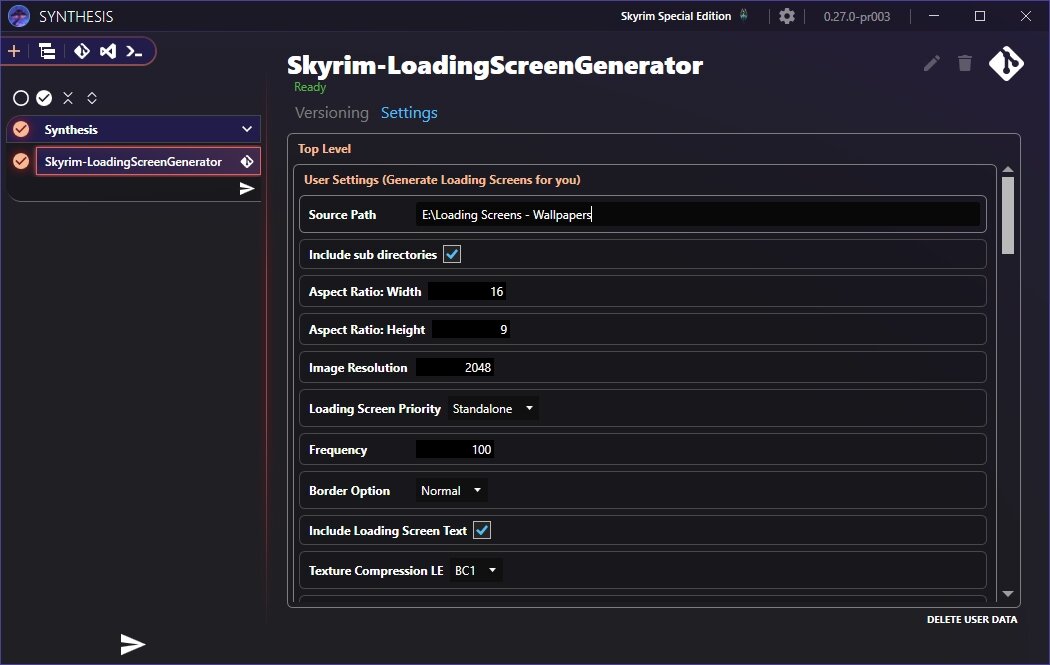Click the Skyrim-LoadingScreenGenerator title
Viewport: 1050px width, 665px height.
coord(495,66)
